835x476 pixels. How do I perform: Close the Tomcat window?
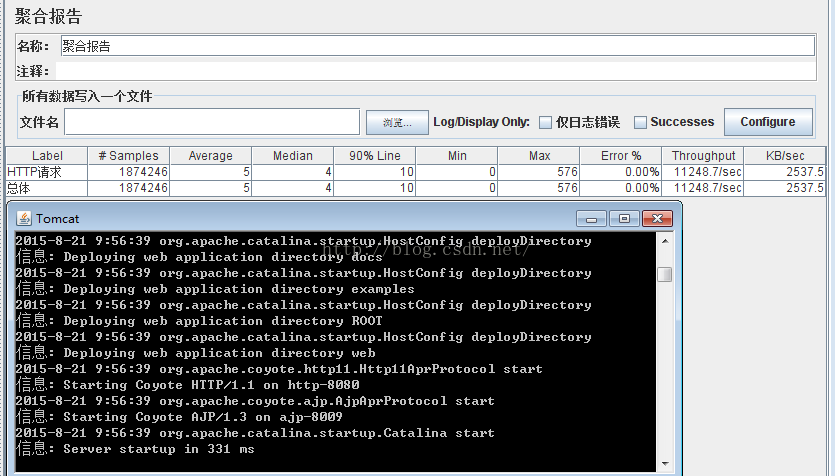click(x=657, y=219)
